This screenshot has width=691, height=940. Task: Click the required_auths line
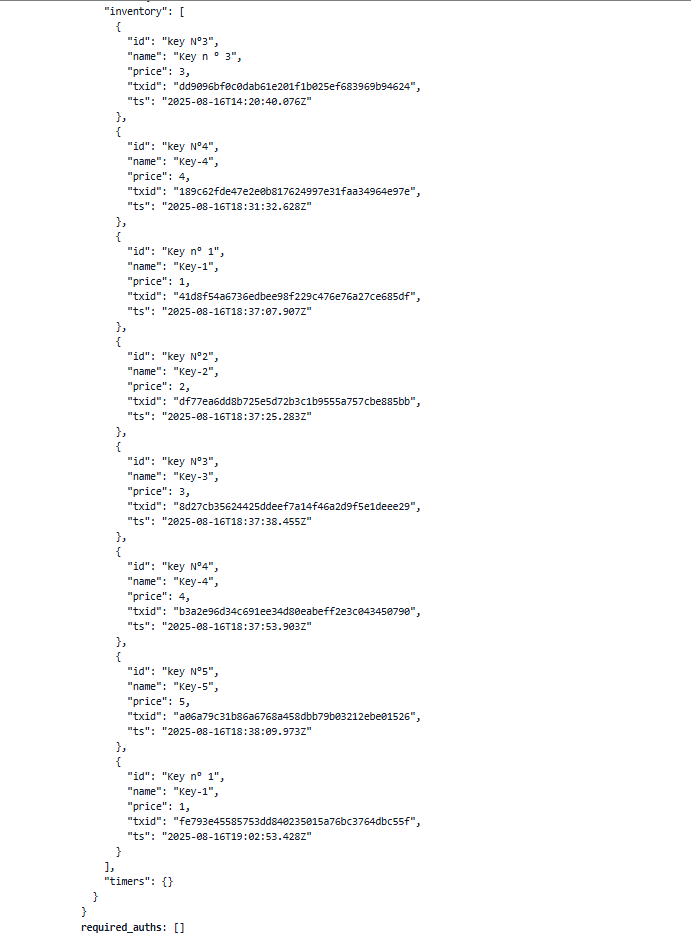click(132, 927)
